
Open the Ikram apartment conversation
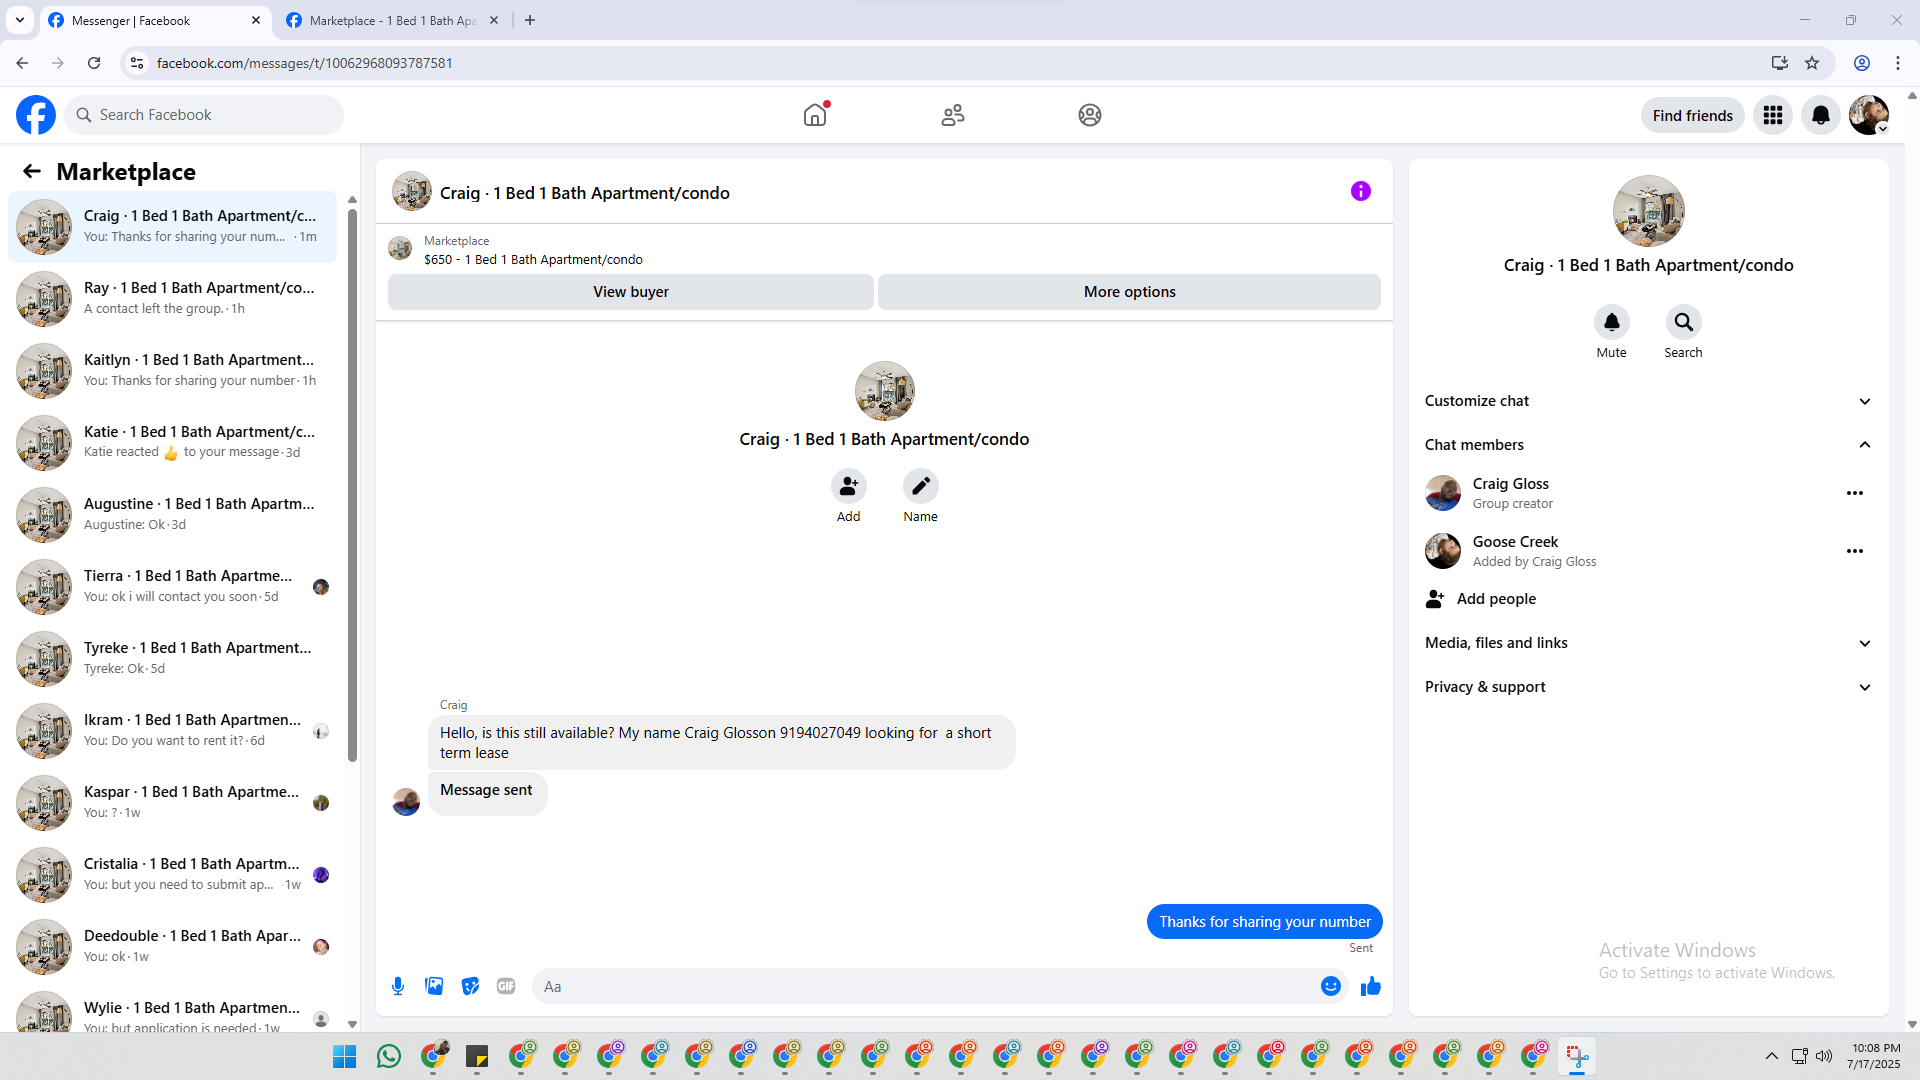click(x=173, y=730)
